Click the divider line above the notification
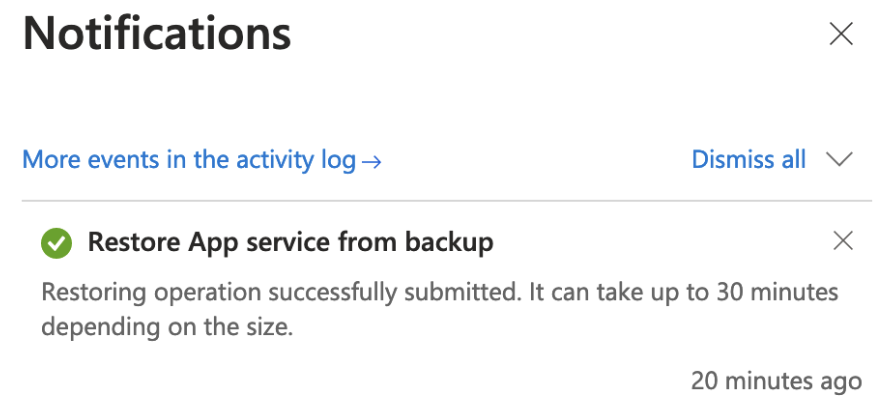The image size is (884, 414). click(x=440, y=202)
